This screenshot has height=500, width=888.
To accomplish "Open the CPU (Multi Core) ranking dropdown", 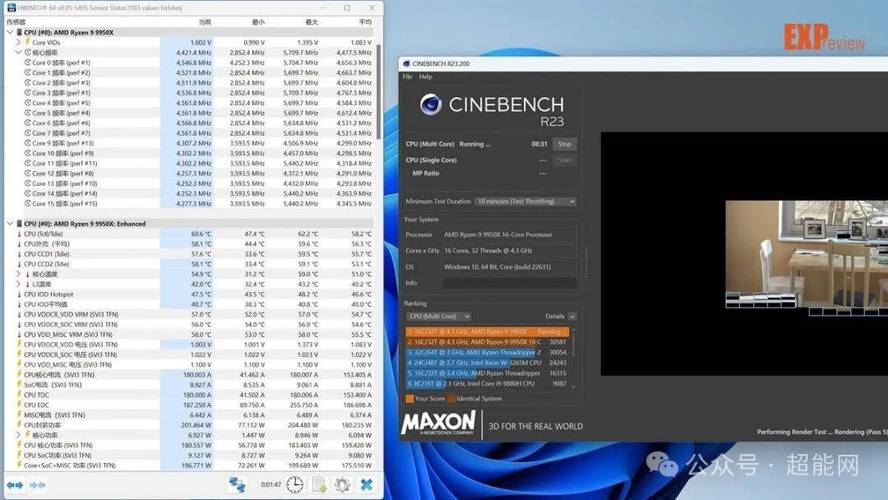I will (439, 317).
